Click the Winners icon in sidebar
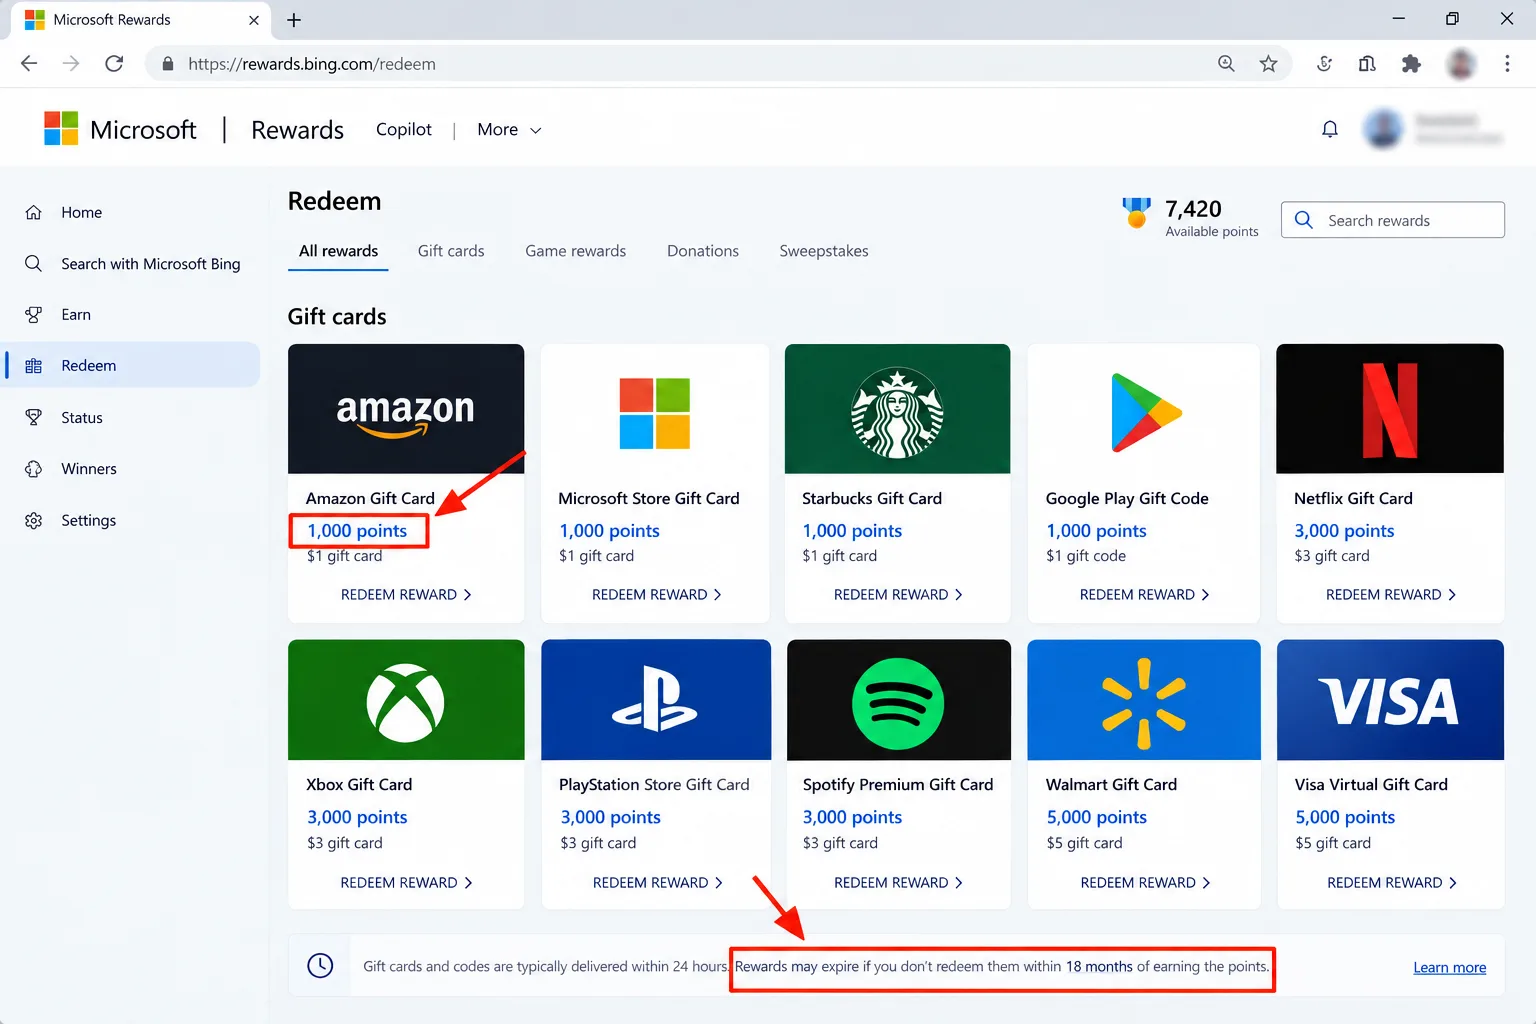 click(x=33, y=469)
